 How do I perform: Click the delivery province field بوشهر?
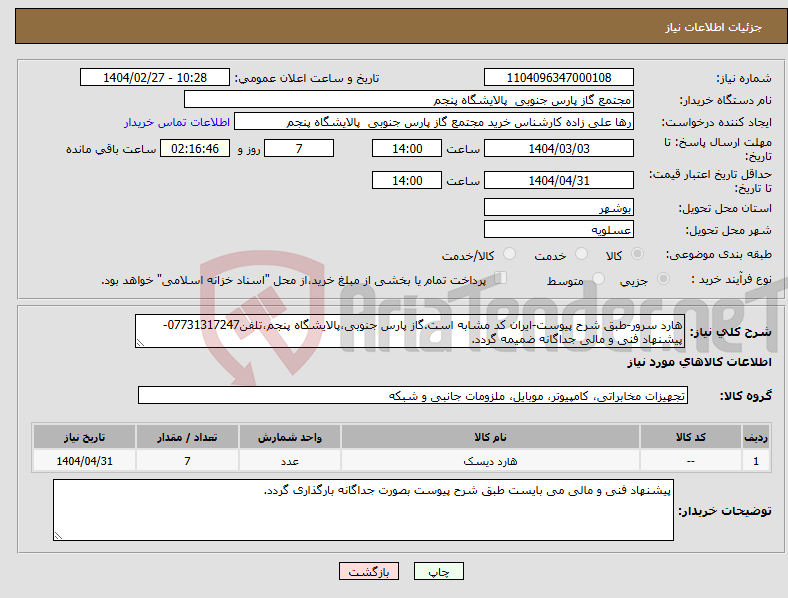(x=558, y=207)
